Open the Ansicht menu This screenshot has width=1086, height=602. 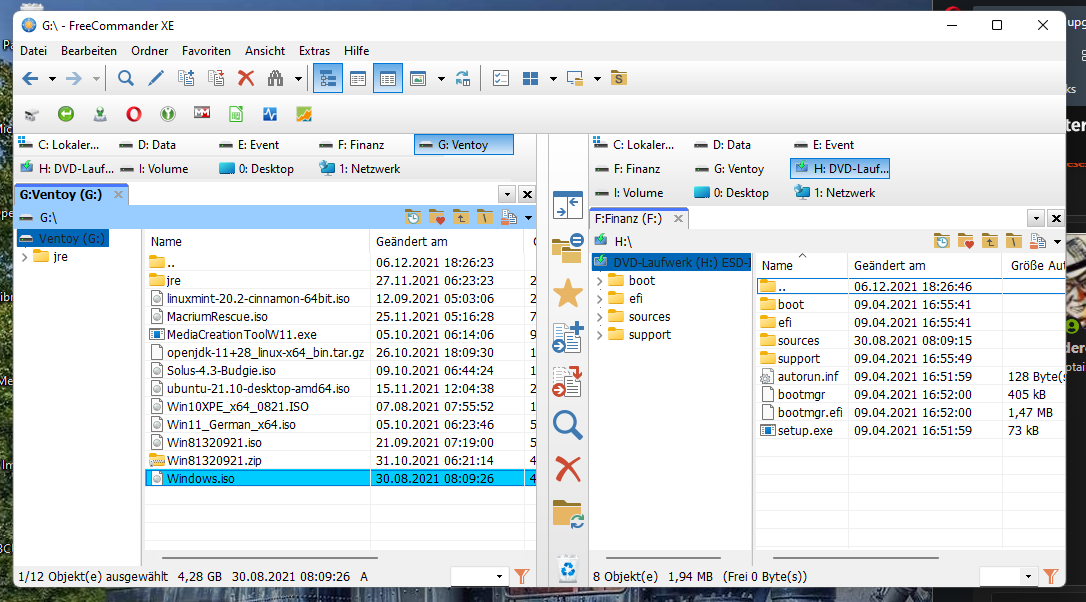tap(265, 51)
